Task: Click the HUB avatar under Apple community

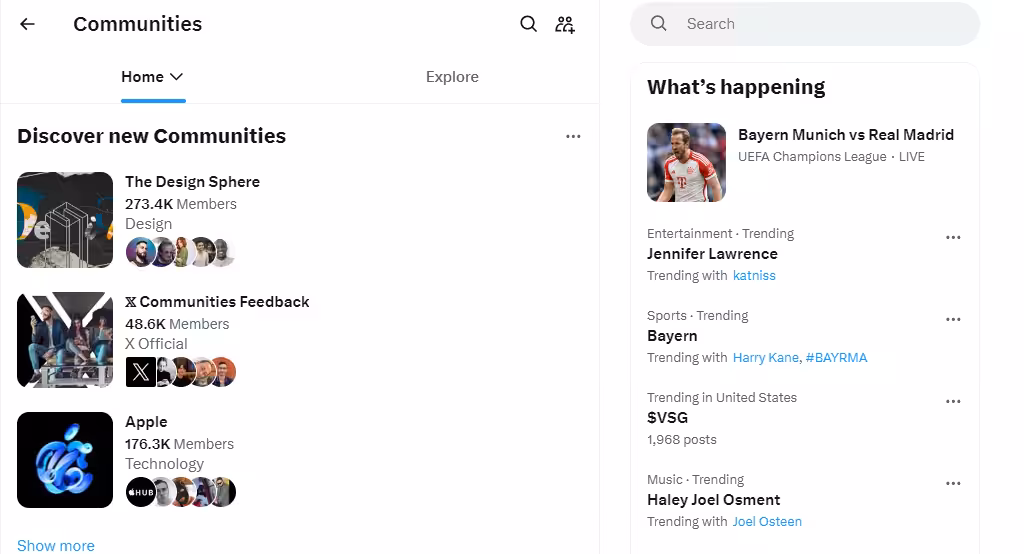Action: click(x=140, y=492)
